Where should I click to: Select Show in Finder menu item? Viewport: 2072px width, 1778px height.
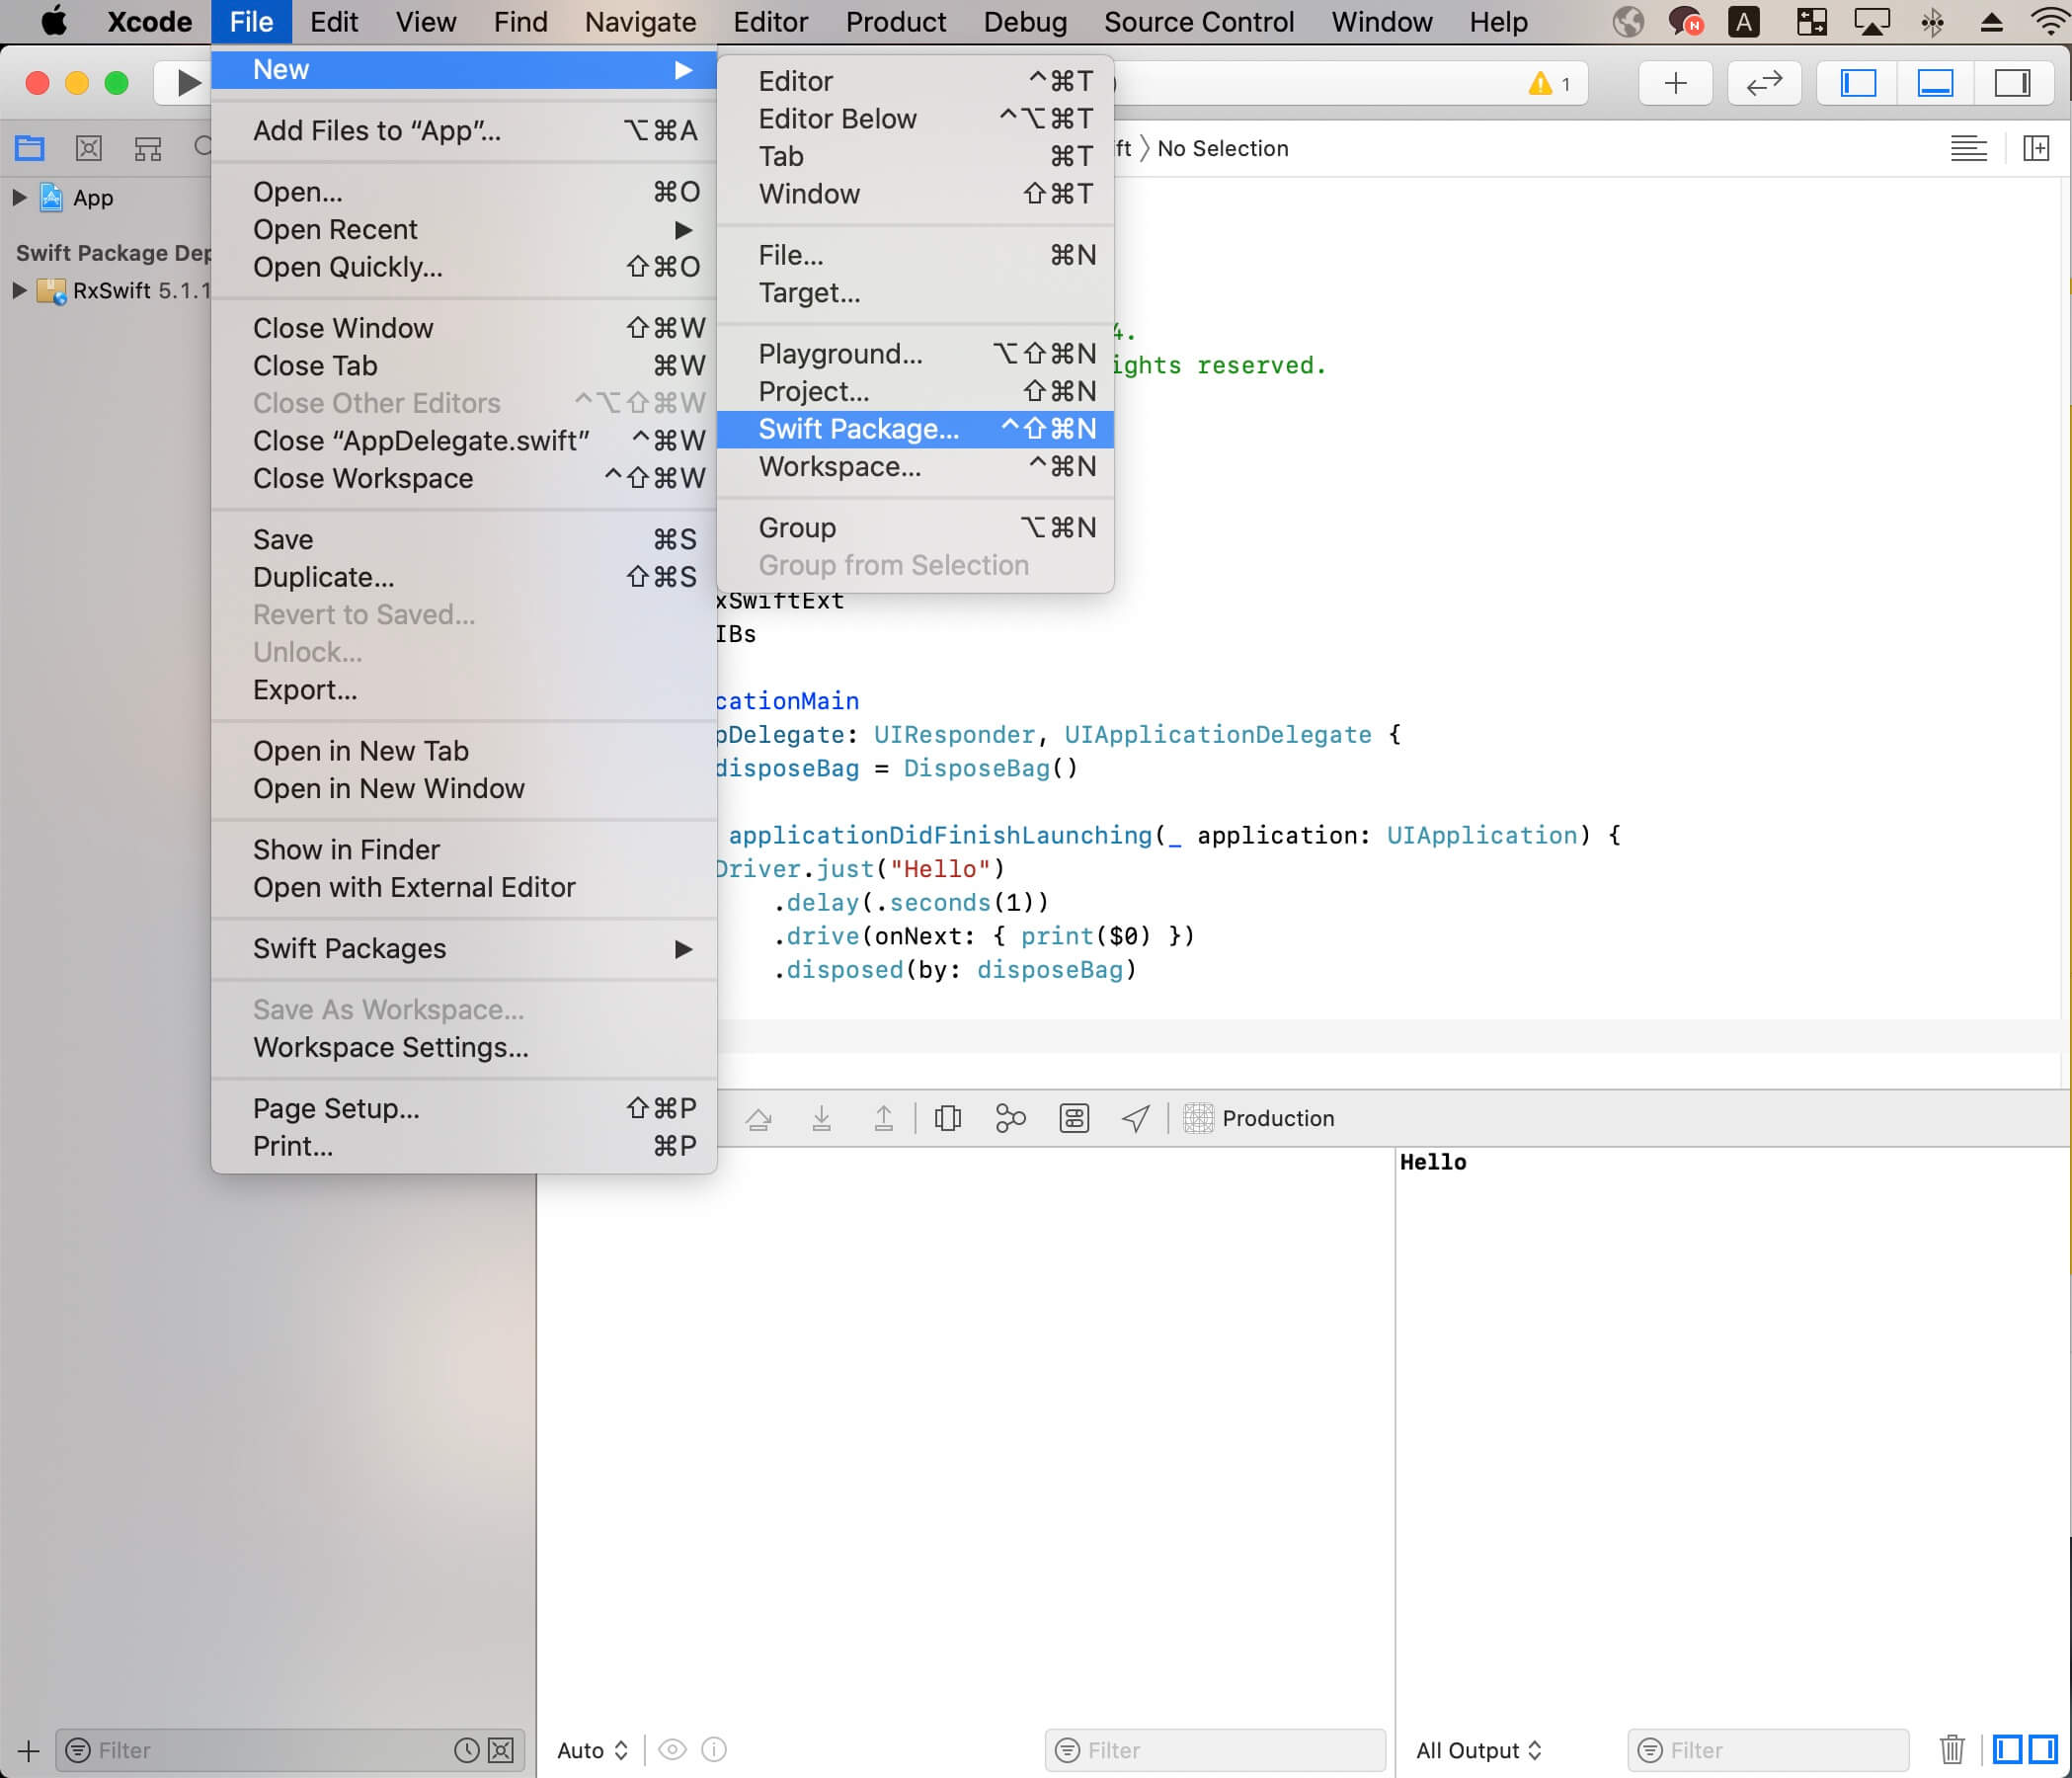tap(464, 850)
